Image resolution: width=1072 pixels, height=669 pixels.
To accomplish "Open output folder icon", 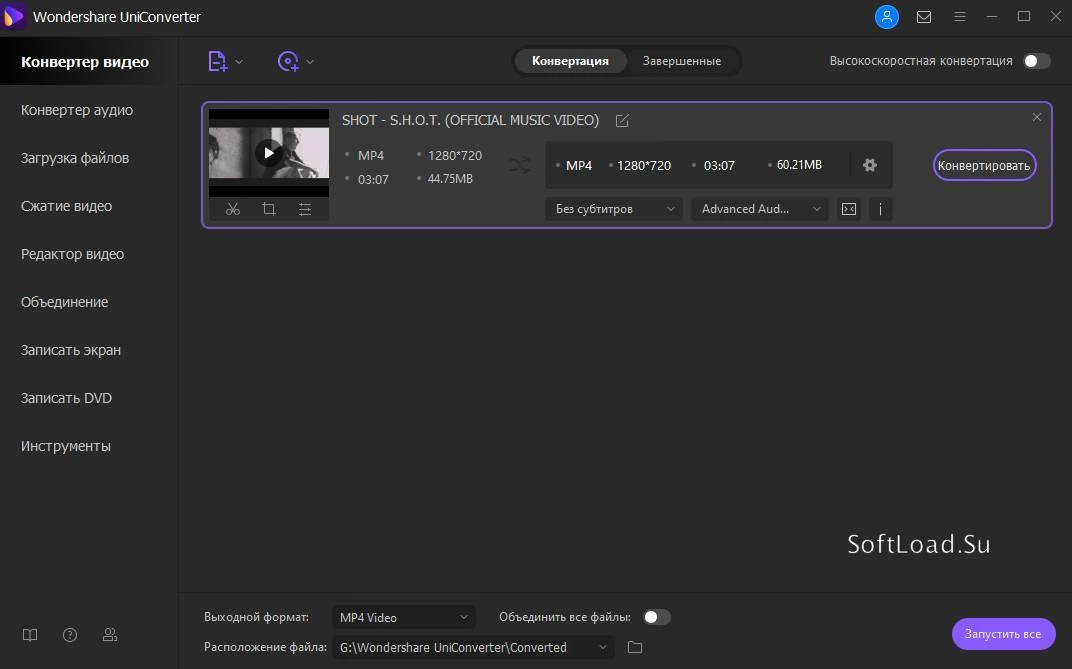I will tap(635, 647).
